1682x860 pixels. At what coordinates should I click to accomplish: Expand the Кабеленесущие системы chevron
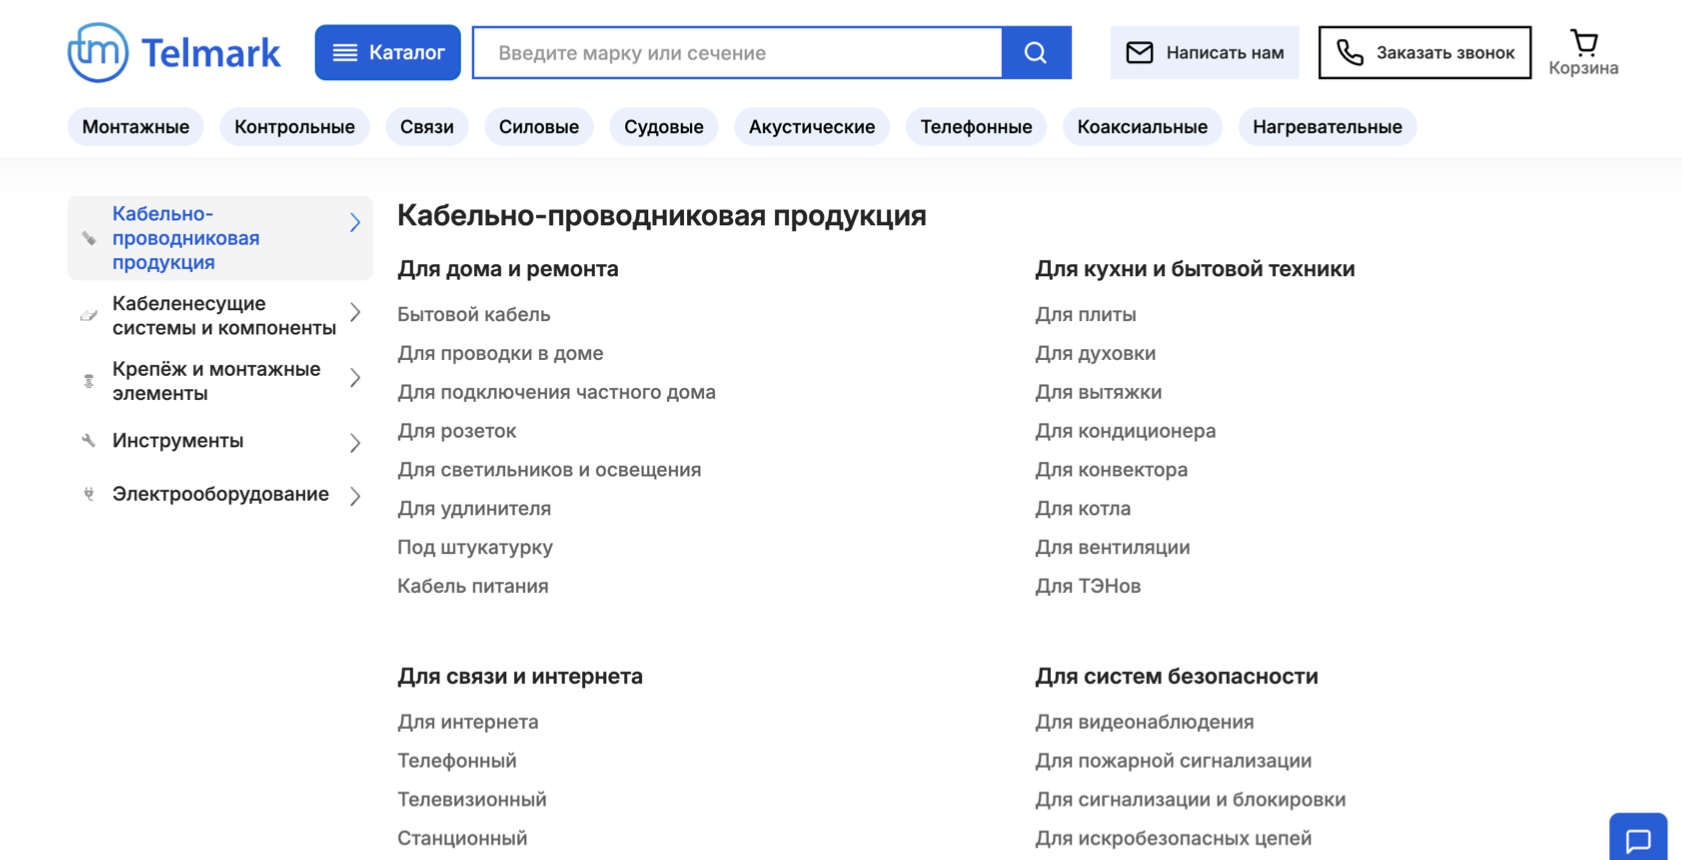coord(355,313)
